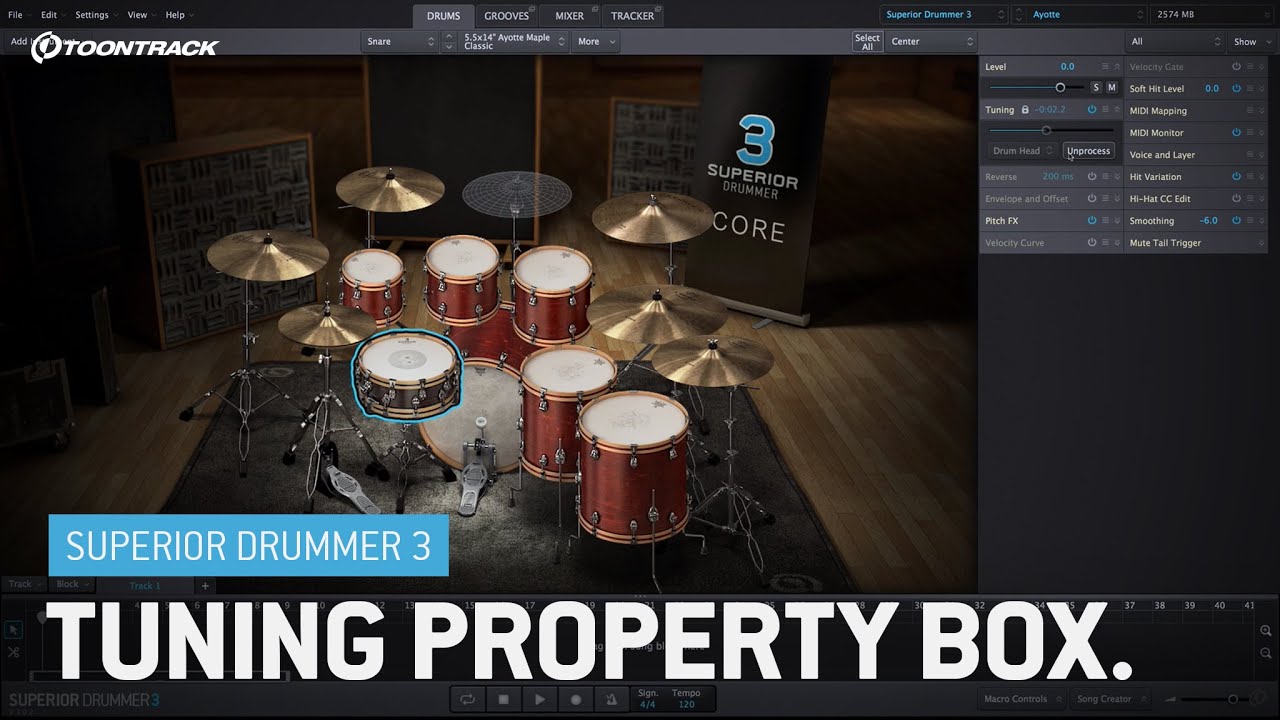Open the More dropdown
The width and height of the screenshot is (1280, 720).
596,41
